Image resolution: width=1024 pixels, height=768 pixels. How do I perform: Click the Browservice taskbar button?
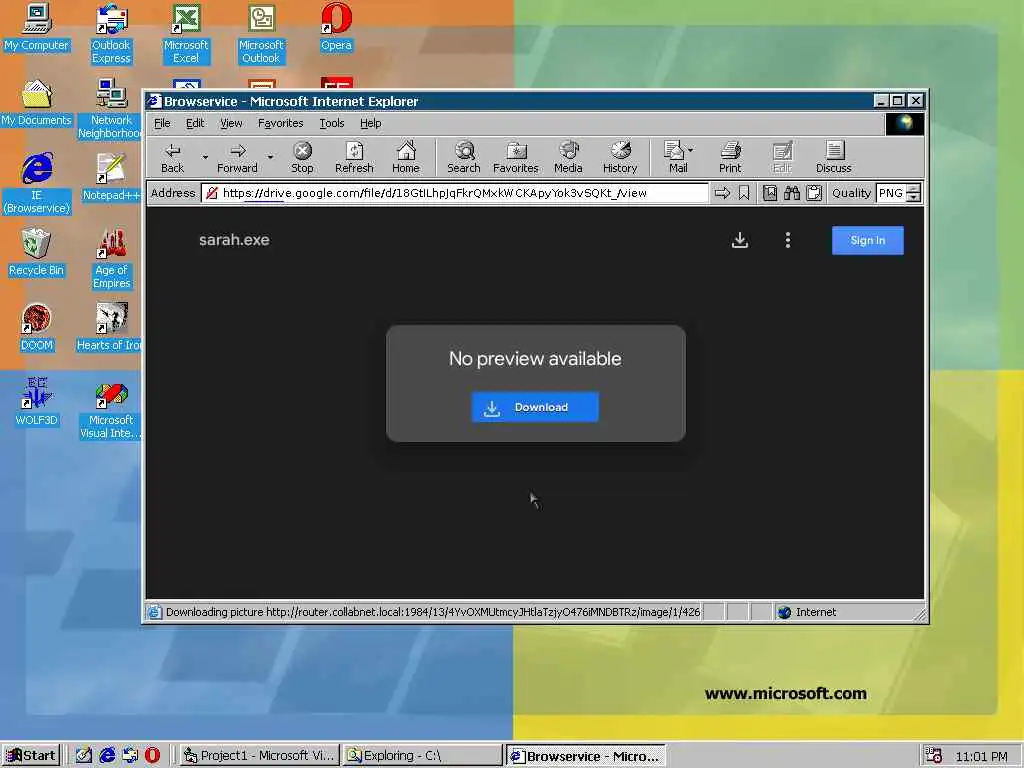click(586, 756)
